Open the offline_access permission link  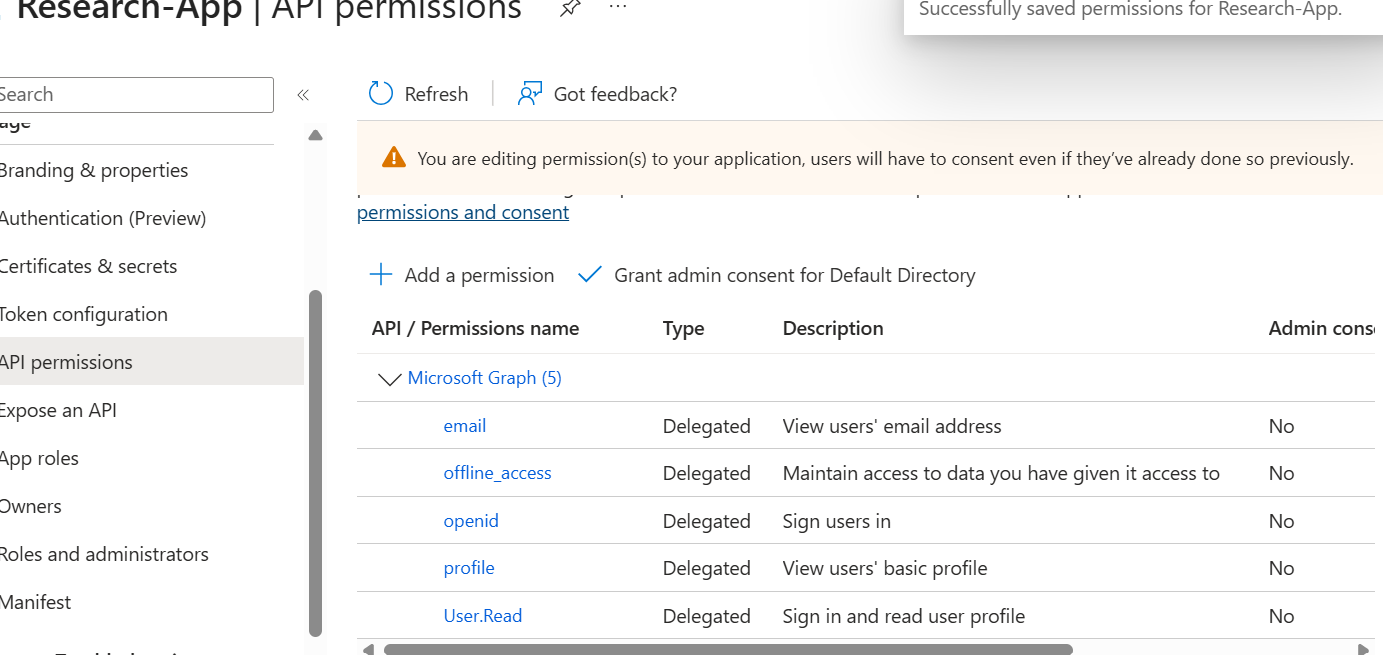498,473
